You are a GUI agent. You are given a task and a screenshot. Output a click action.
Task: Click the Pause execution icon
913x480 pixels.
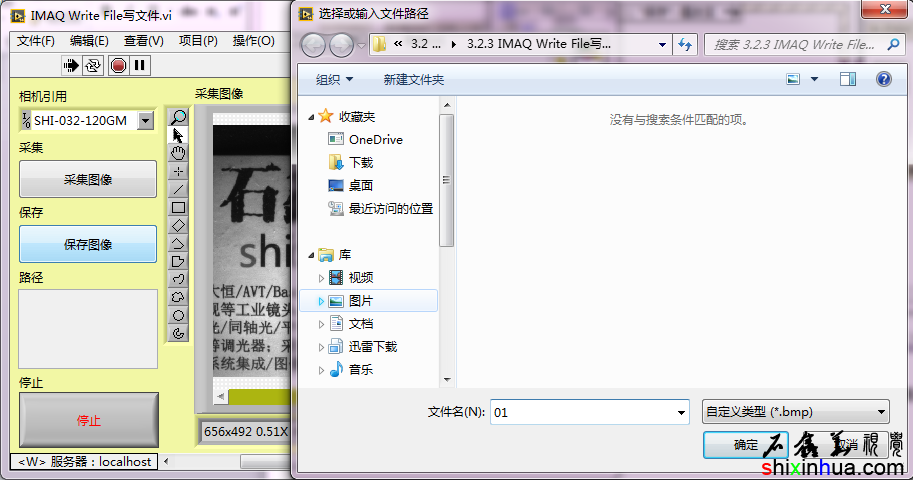[140, 65]
